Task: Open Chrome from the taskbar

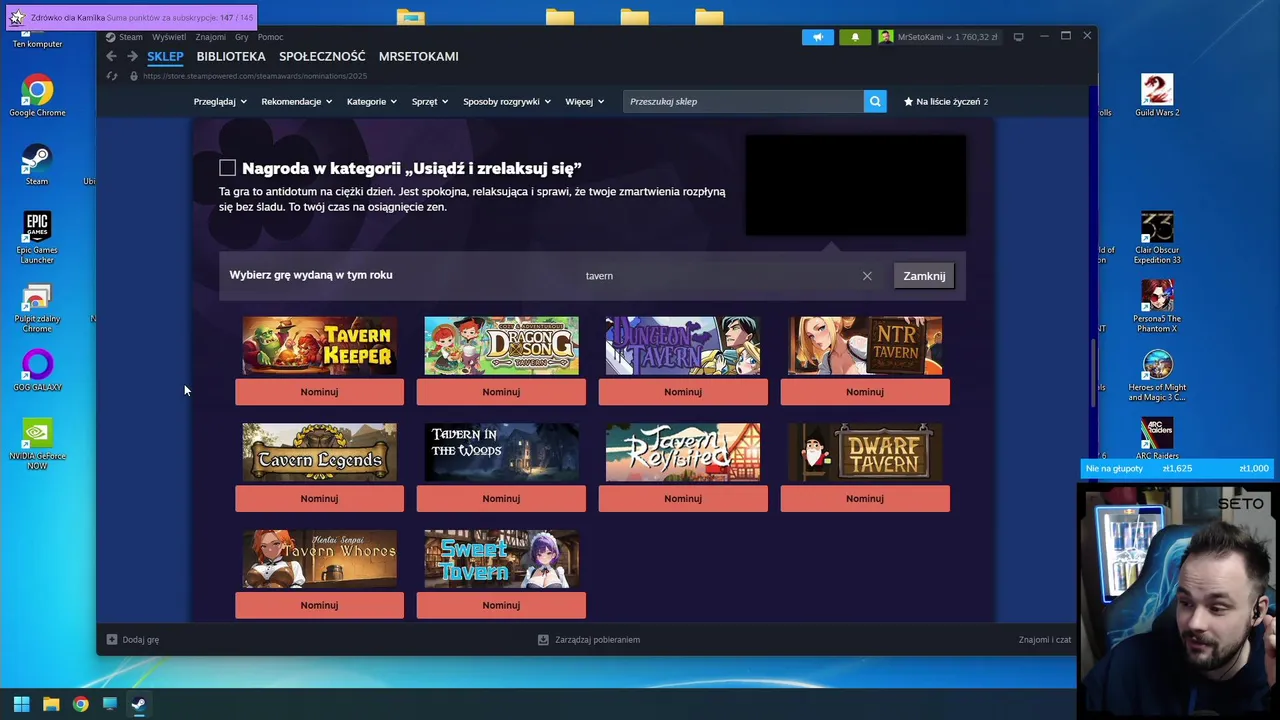Action: pos(80,704)
